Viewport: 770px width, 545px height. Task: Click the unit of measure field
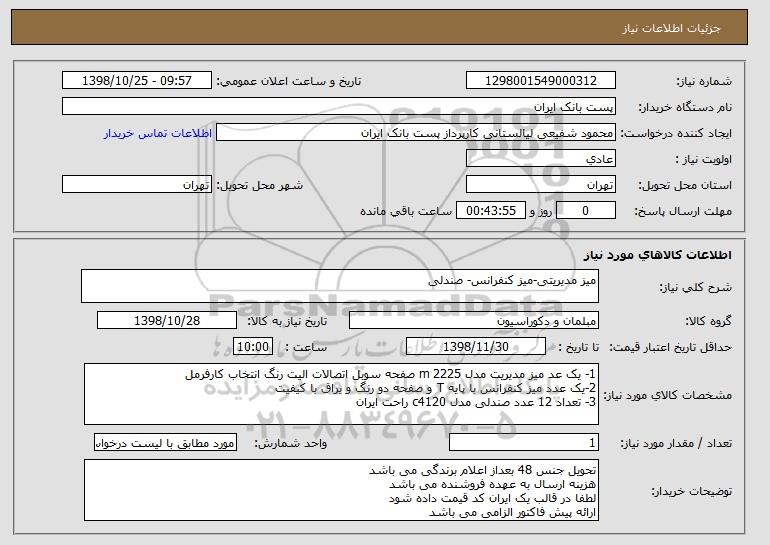(x=165, y=443)
